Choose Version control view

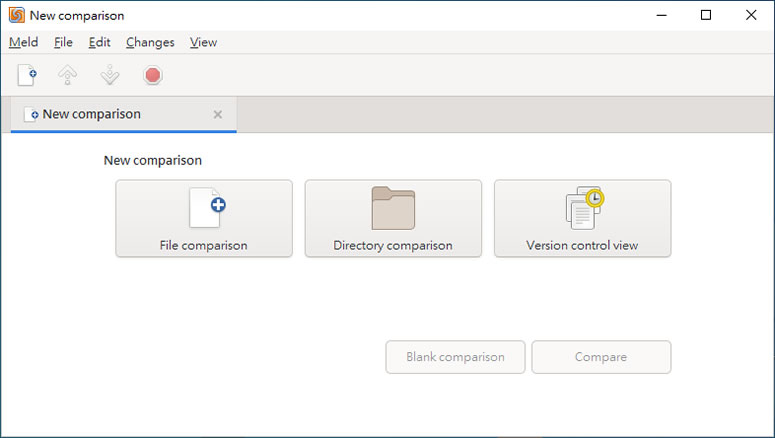[583, 219]
